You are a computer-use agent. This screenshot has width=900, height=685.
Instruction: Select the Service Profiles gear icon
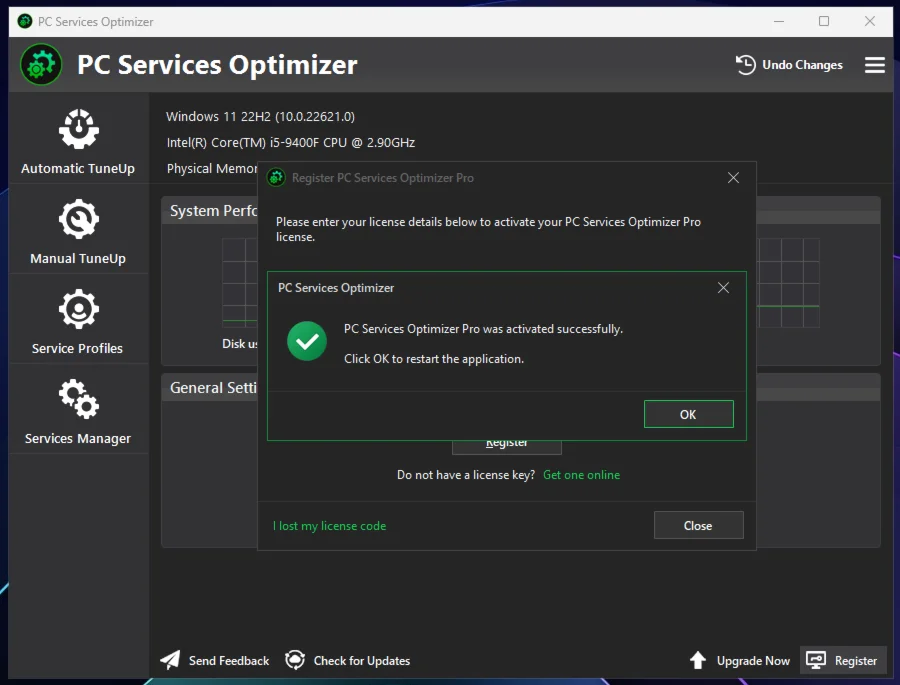tap(78, 309)
